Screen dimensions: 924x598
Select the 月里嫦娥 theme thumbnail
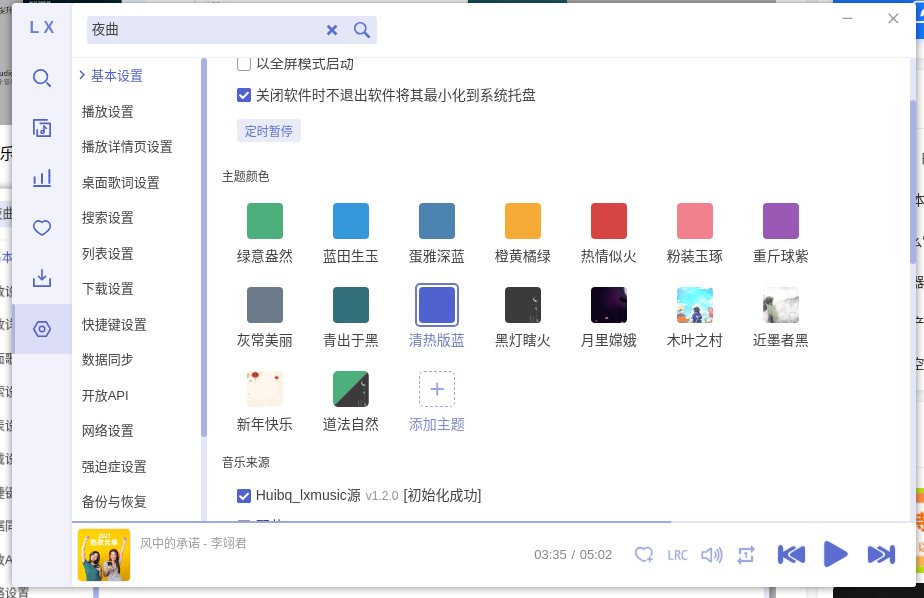coord(609,305)
